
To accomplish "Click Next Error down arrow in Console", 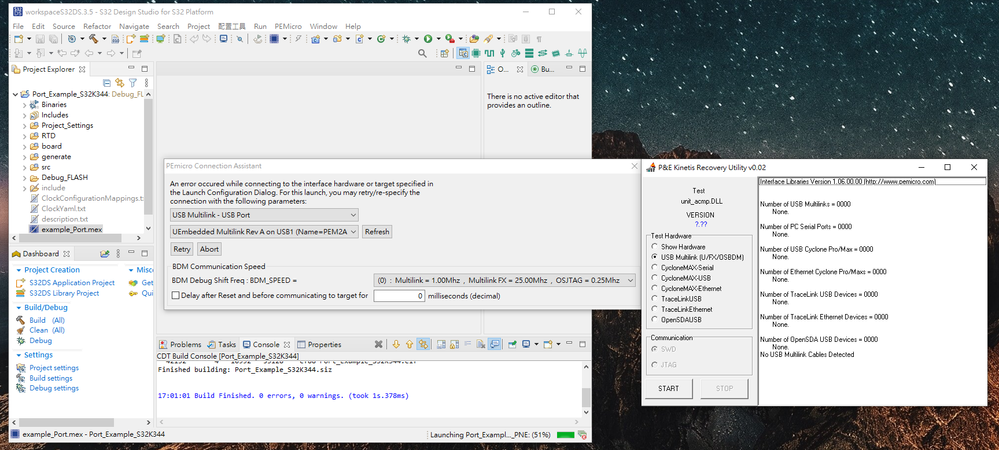I will [396, 344].
